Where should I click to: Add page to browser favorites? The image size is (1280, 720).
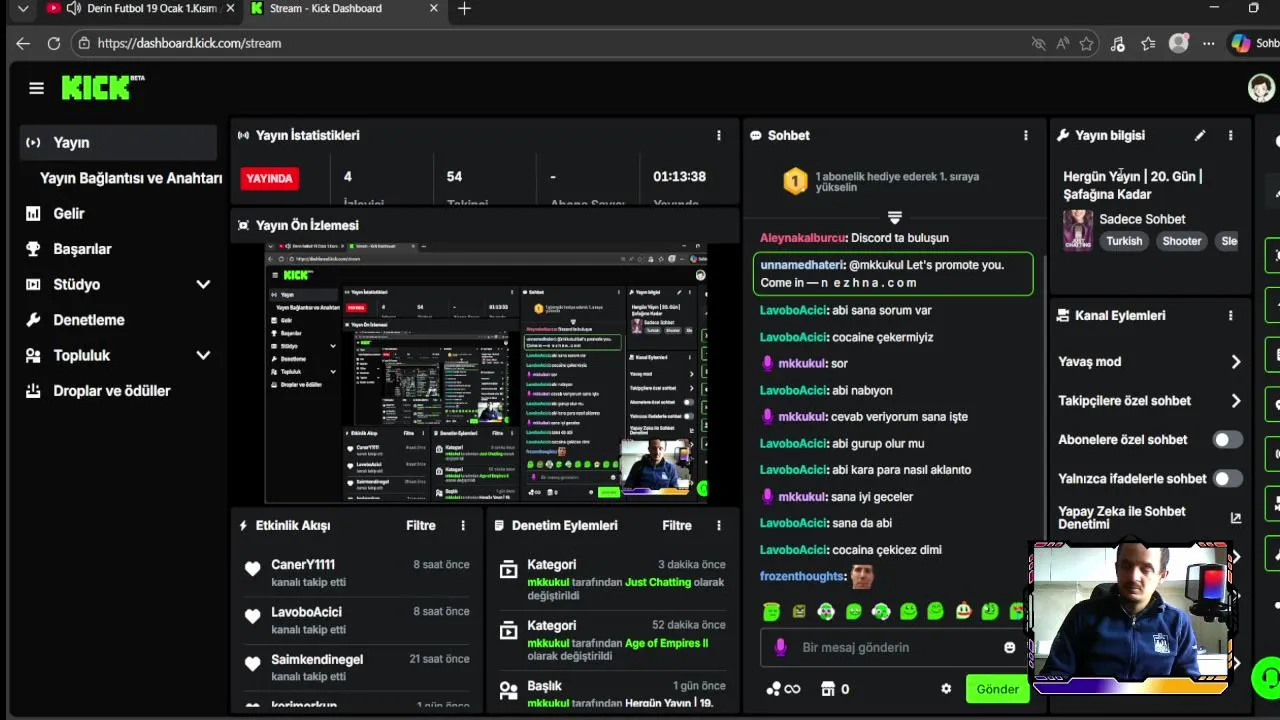1086,43
